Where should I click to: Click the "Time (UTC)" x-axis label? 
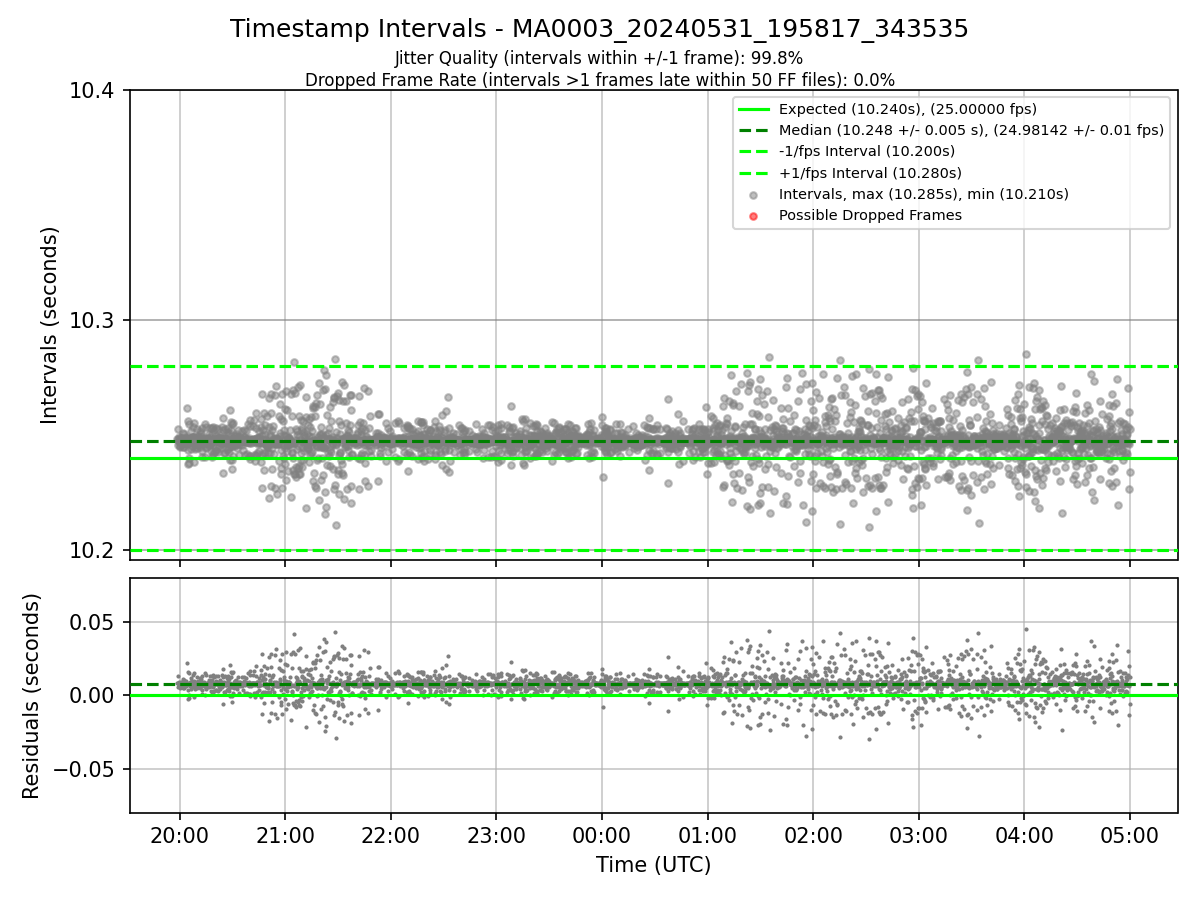[653, 865]
